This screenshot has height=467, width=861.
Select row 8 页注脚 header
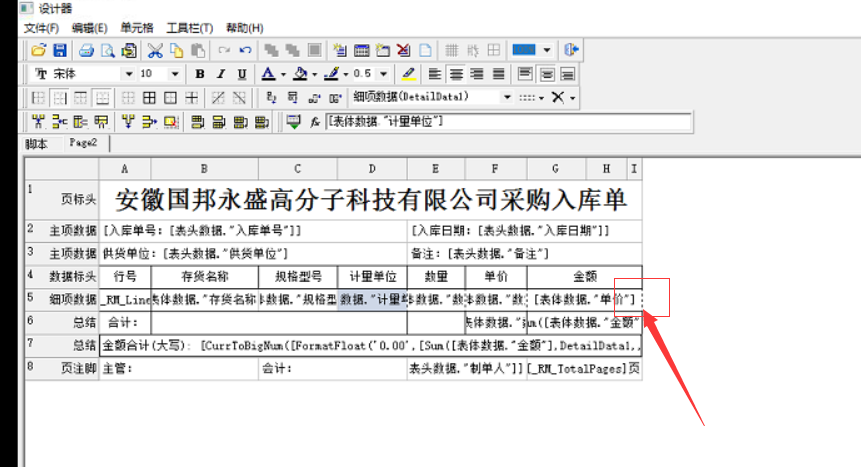[x=62, y=369]
